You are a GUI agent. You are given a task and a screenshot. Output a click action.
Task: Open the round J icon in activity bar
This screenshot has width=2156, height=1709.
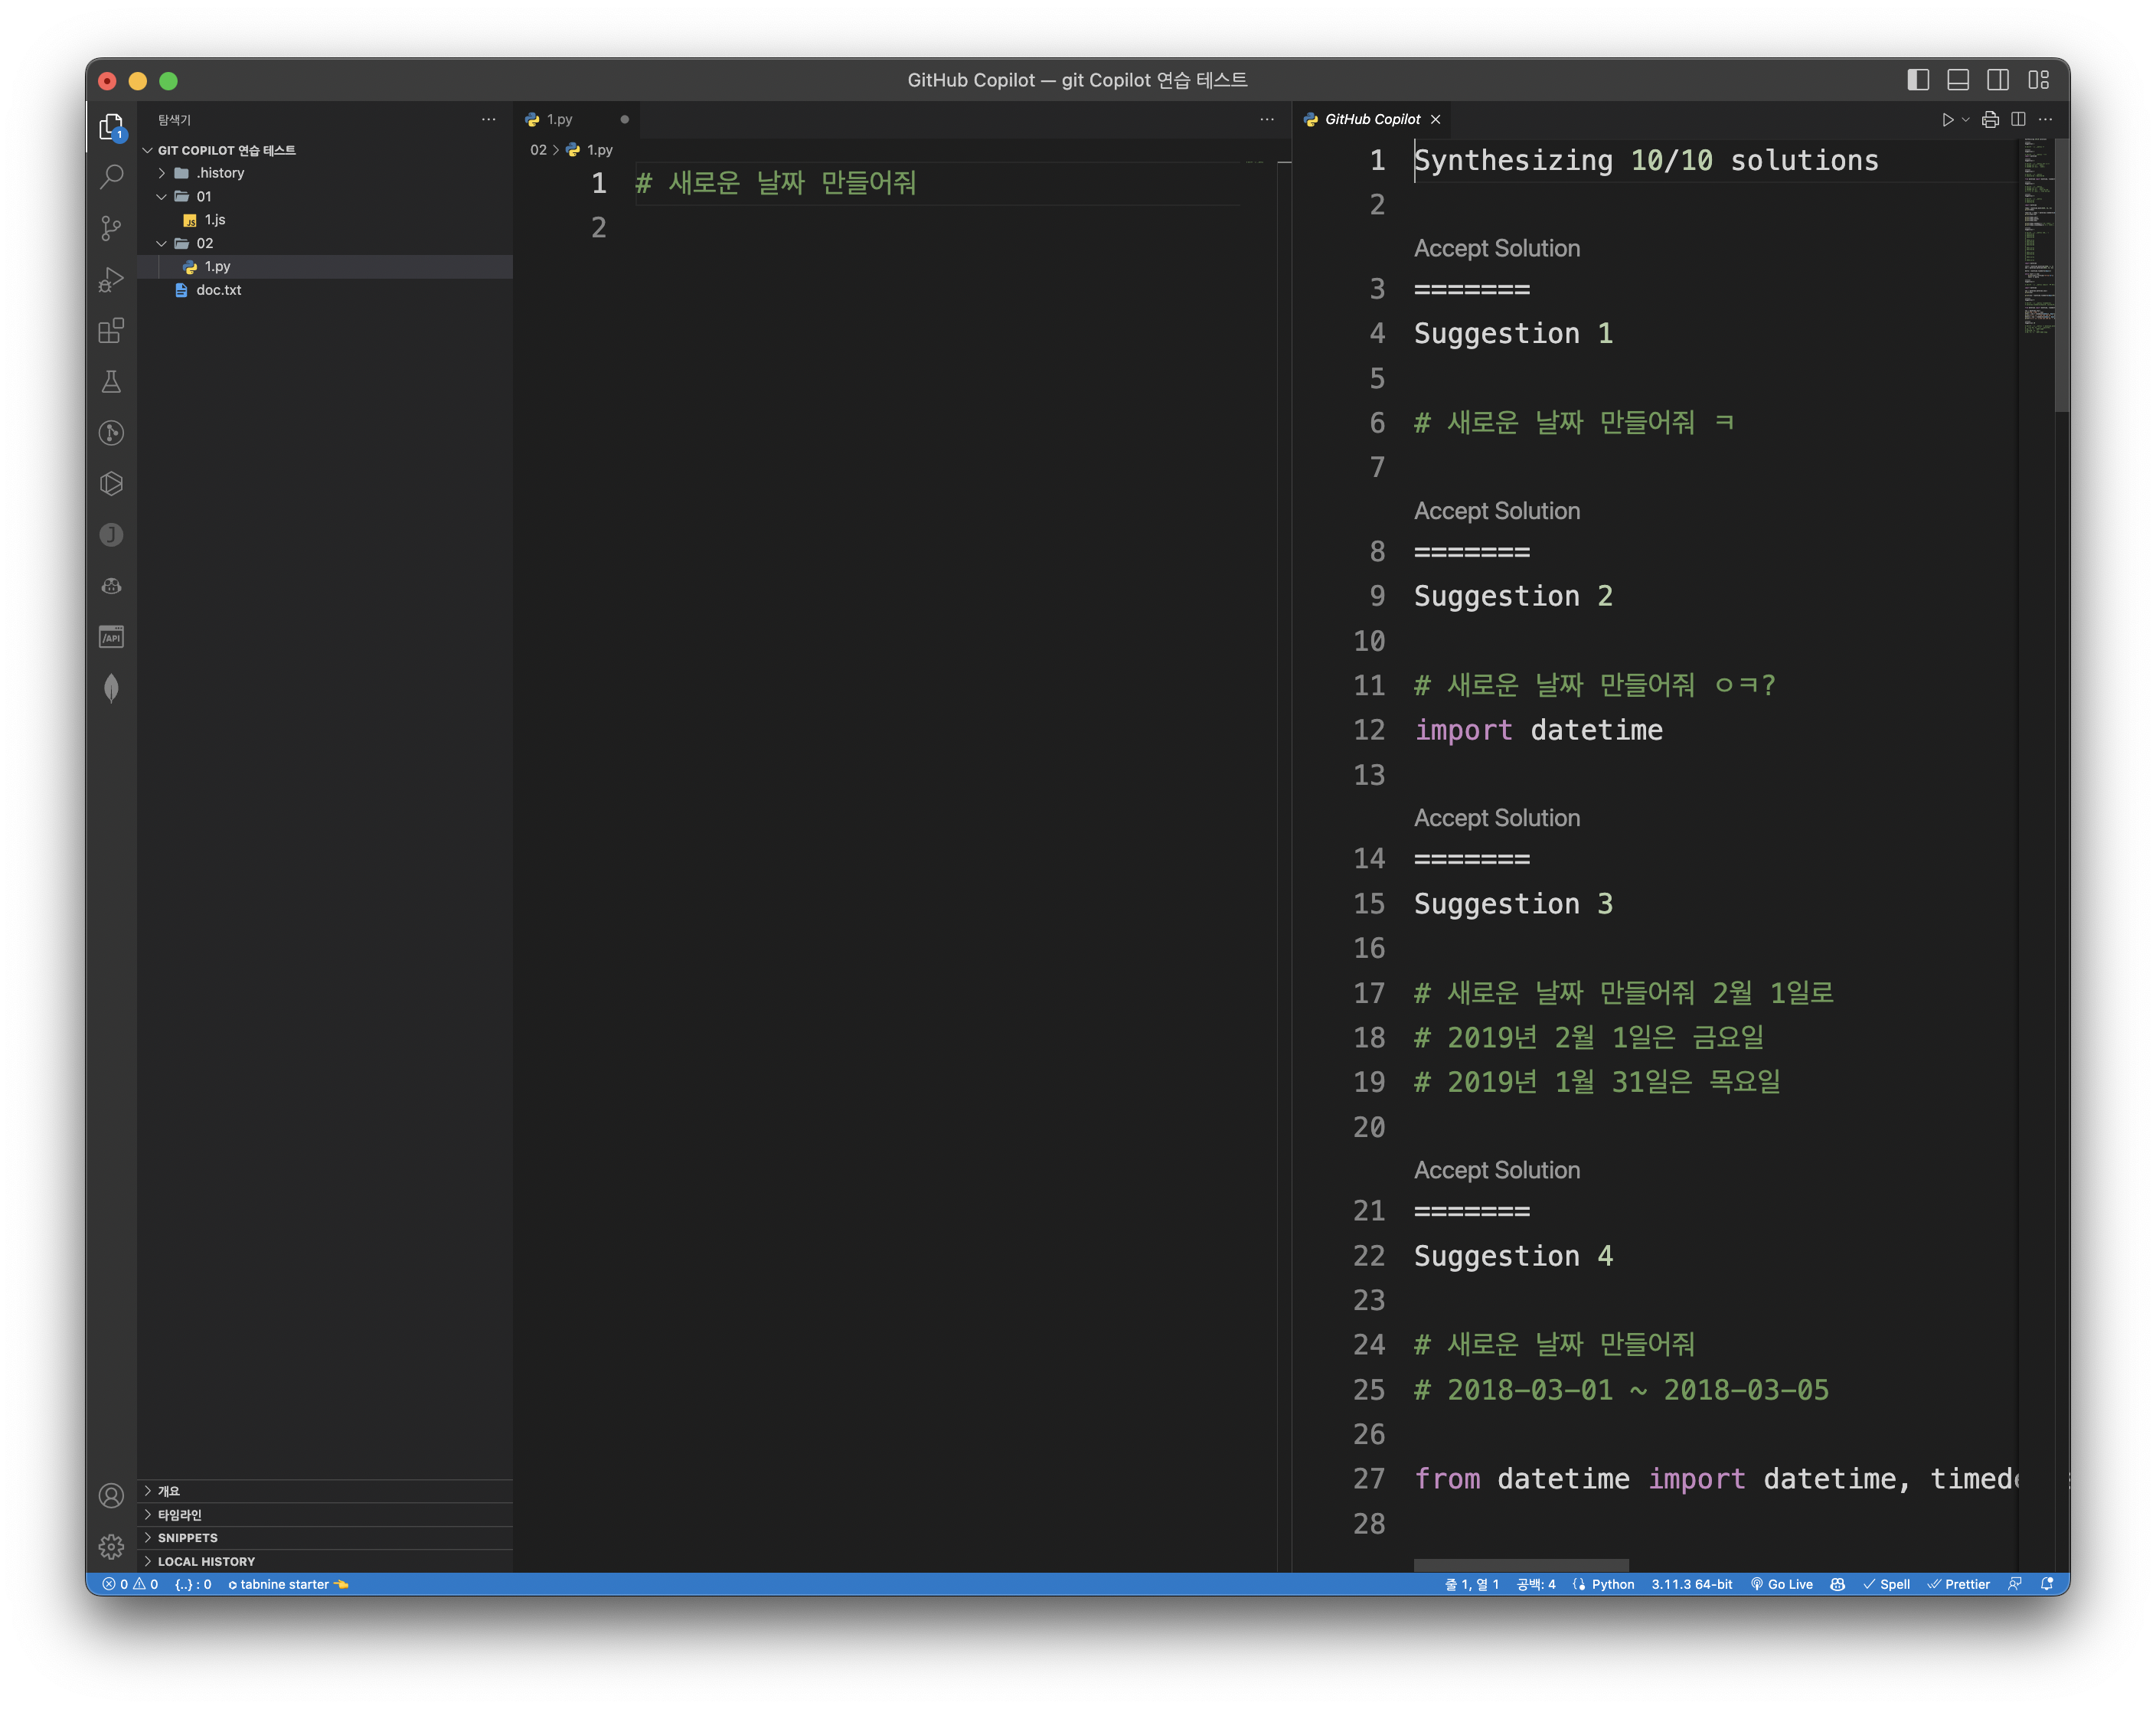[111, 534]
